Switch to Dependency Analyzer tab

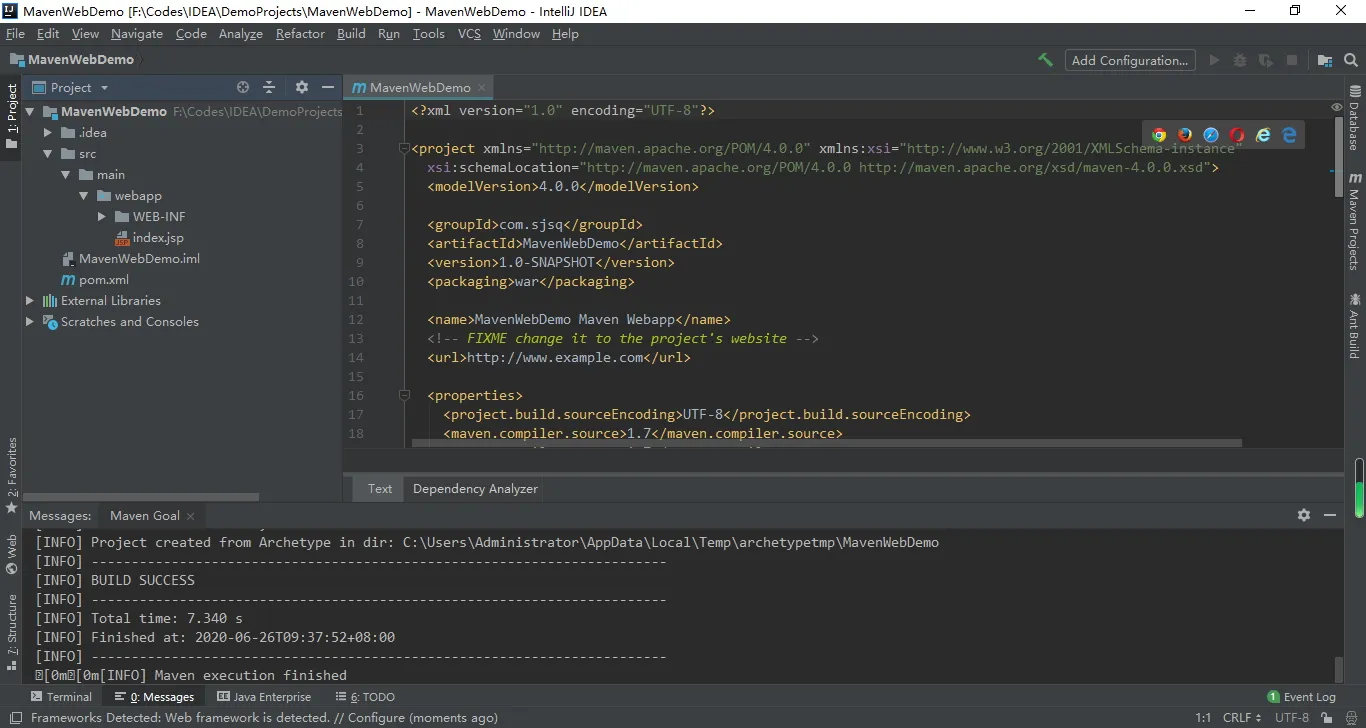(475, 489)
